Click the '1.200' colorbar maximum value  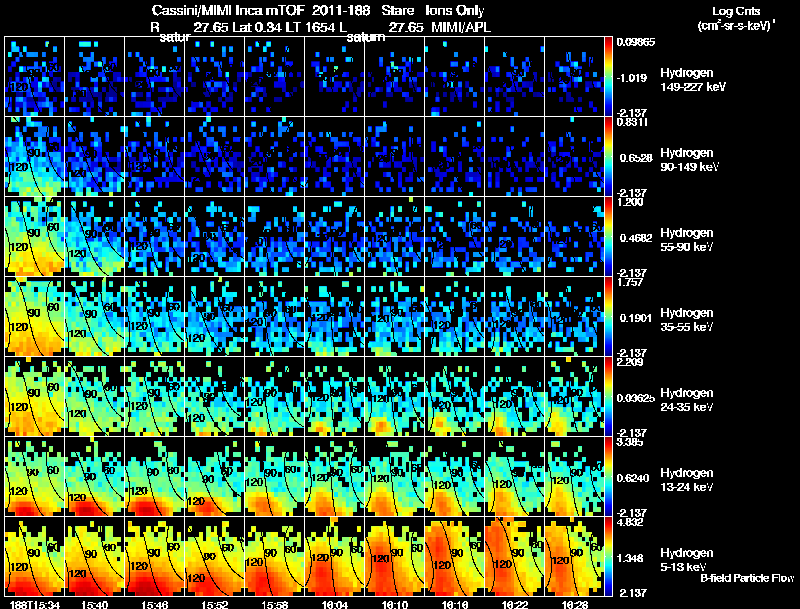pyautogui.click(x=630, y=202)
